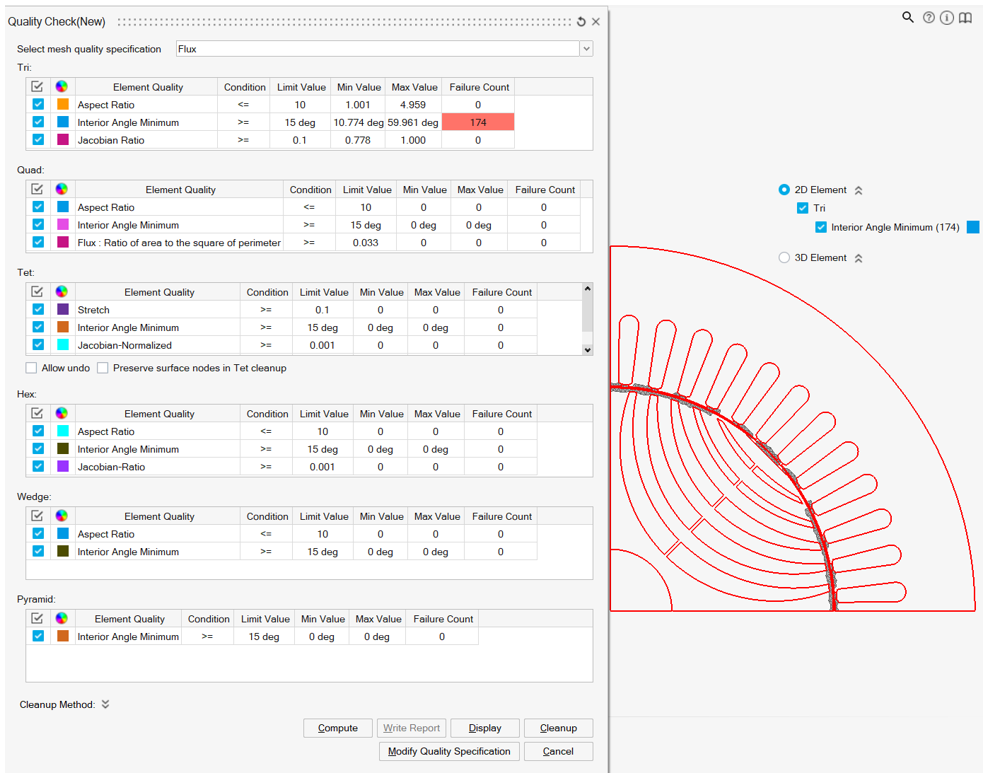Select the 3D Element radio button

pos(784,258)
